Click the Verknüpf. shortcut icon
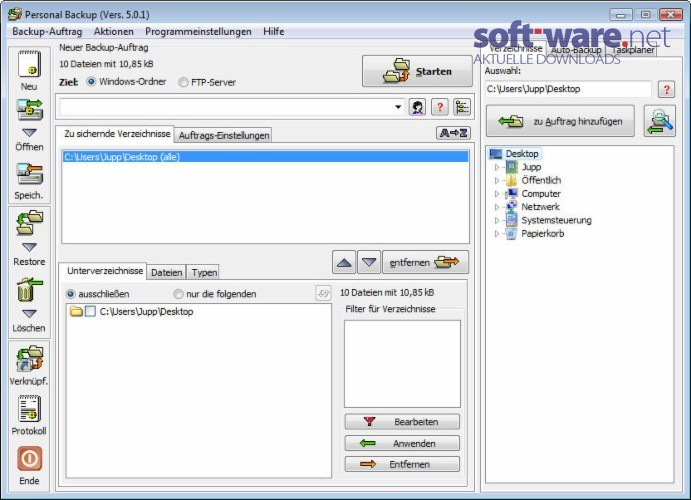691x500 pixels. point(30,359)
